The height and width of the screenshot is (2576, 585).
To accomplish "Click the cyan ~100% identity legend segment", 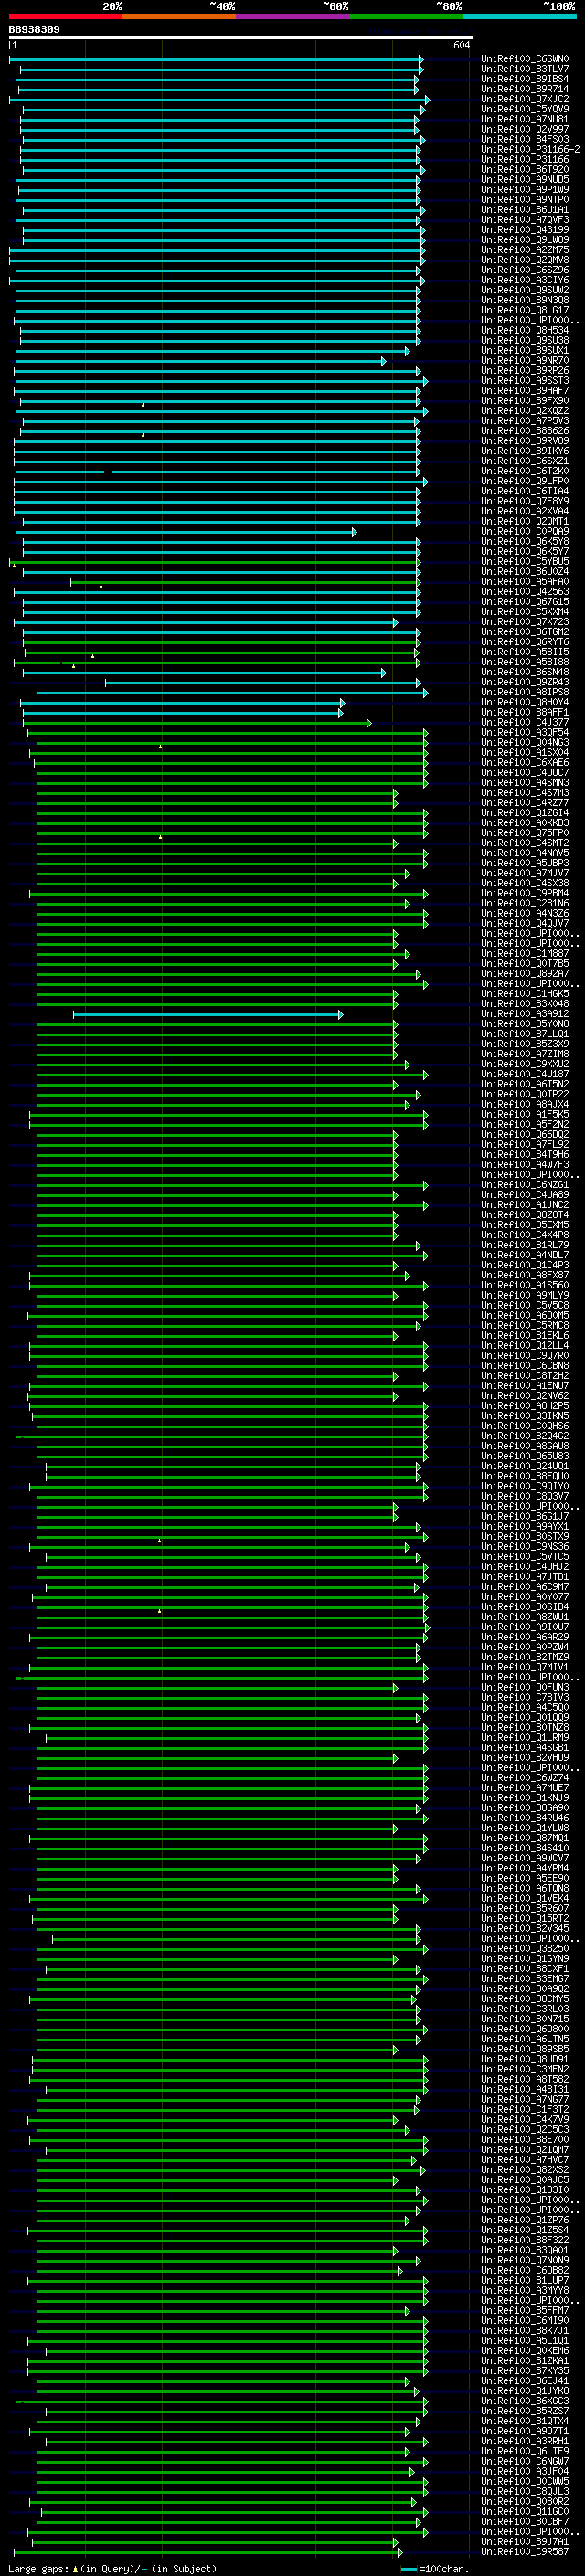I will [519, 16].
